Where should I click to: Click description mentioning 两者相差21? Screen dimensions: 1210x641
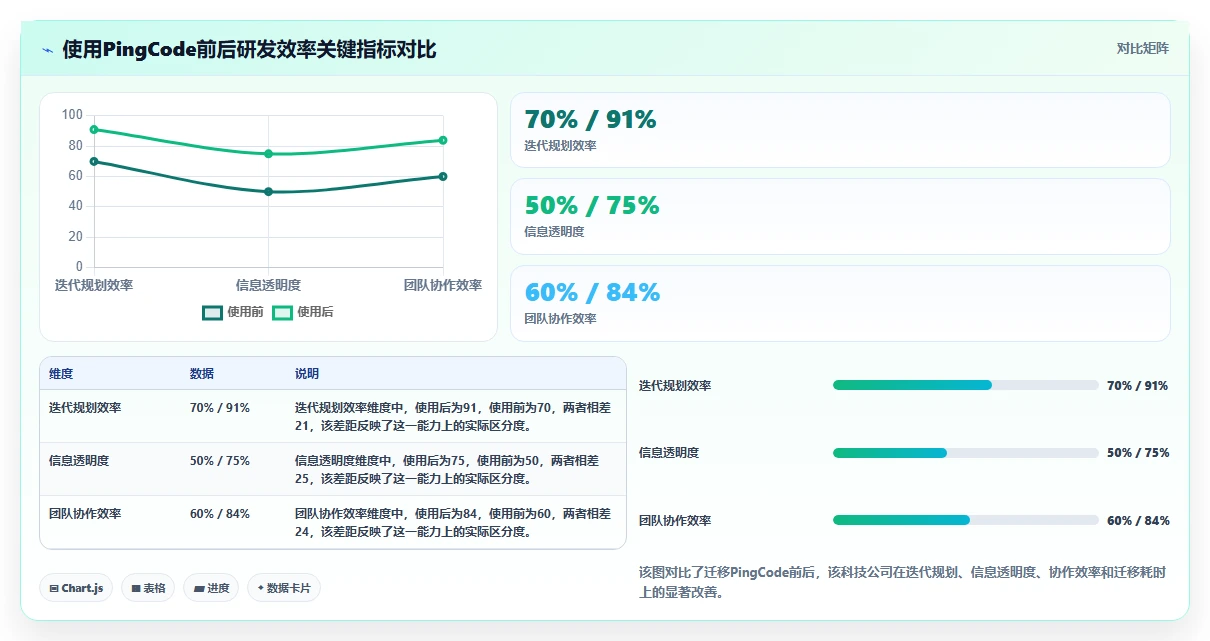coord(453,416)
